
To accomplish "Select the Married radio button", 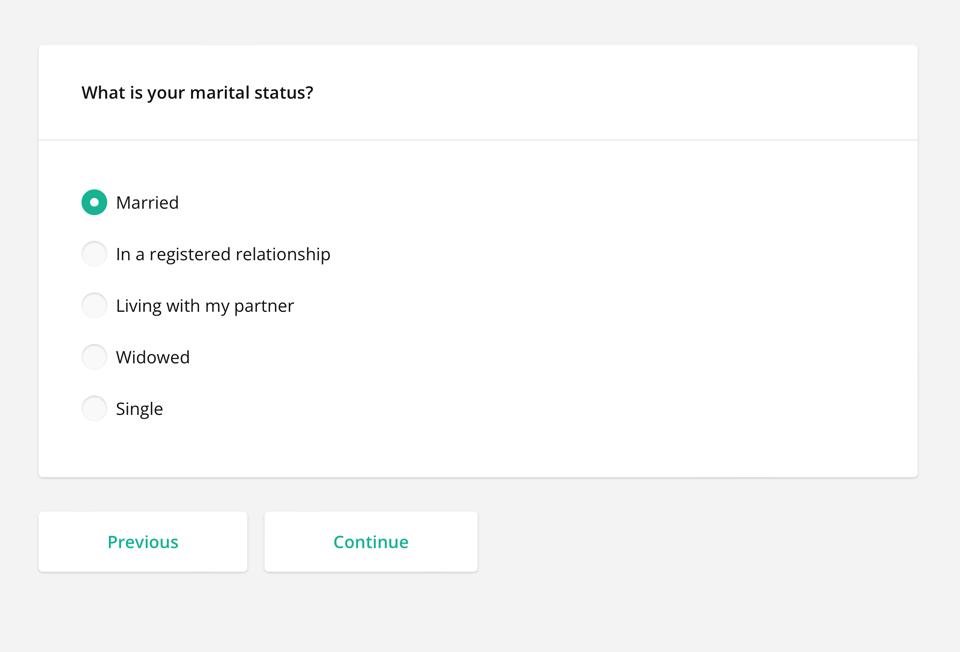I will [x=94, y=202].
